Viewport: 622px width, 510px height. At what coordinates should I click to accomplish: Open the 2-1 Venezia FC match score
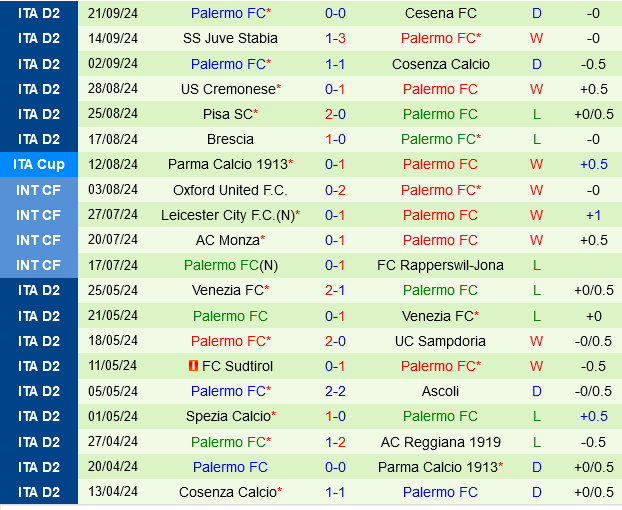(336, 290)
